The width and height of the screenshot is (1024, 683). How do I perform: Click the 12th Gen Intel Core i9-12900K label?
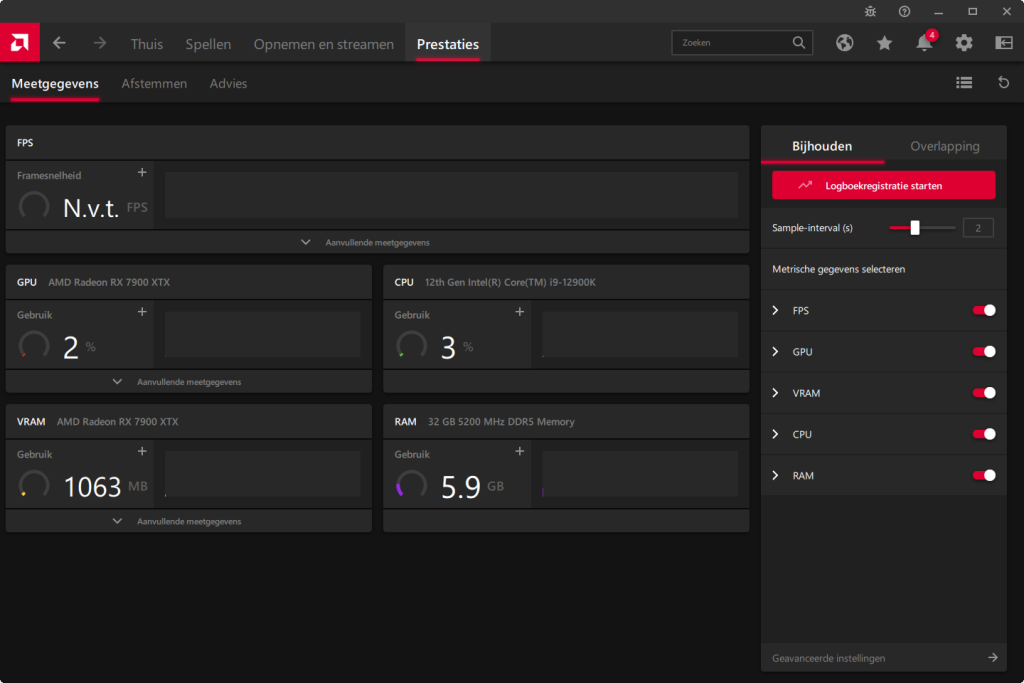pos(510,282)
